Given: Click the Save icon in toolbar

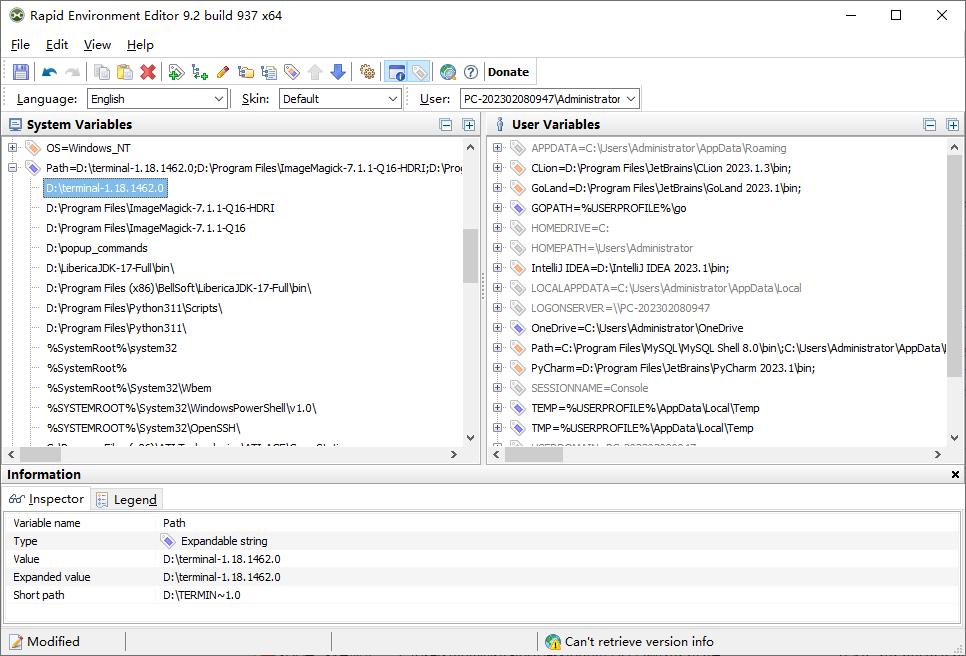Looking at the screenshot, I should 21,72.
